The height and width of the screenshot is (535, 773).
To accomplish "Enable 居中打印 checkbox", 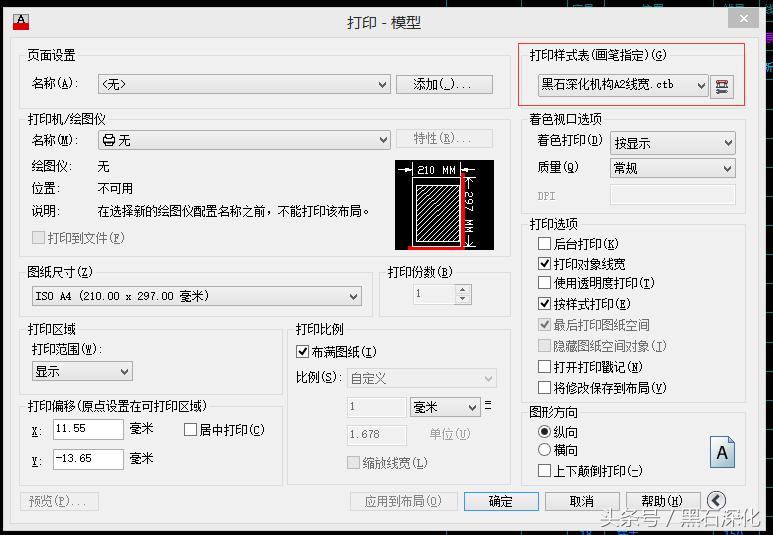I will (x=190, y=429).
